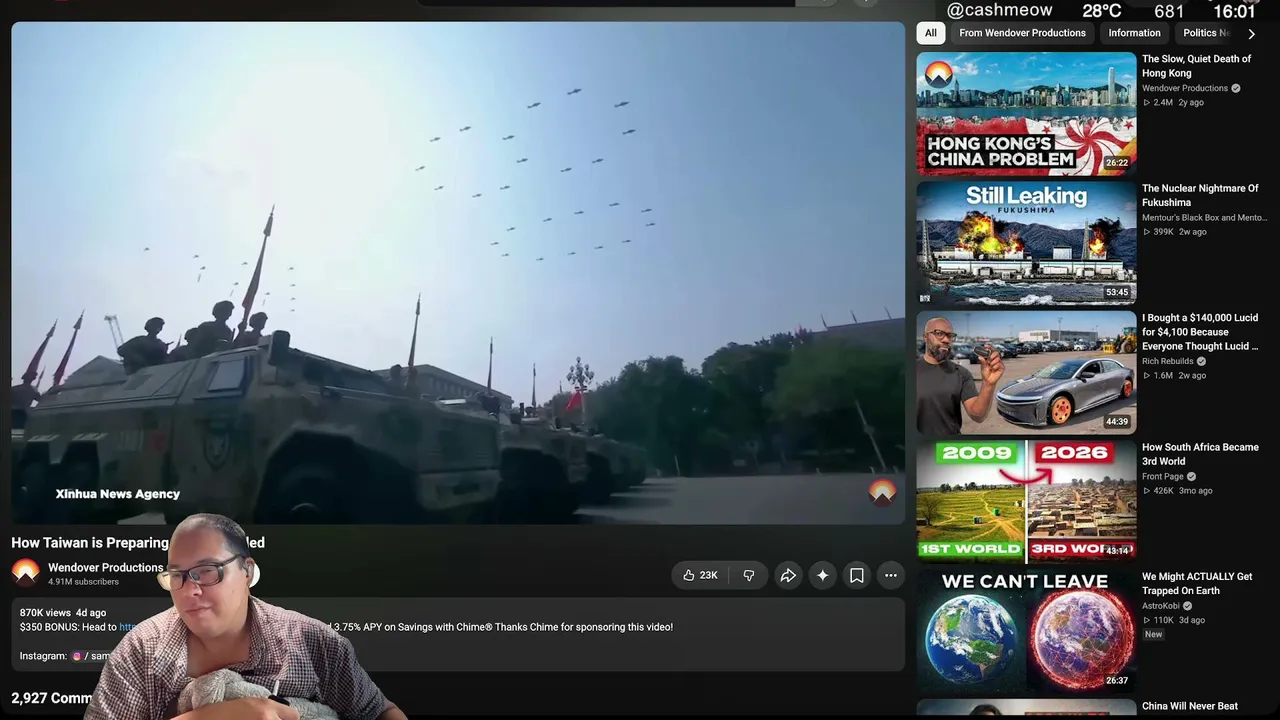Open title The Slow, Quiet Death of Hong Kong
This screenshot has height=720, width=1280.
coord(1196,66)
